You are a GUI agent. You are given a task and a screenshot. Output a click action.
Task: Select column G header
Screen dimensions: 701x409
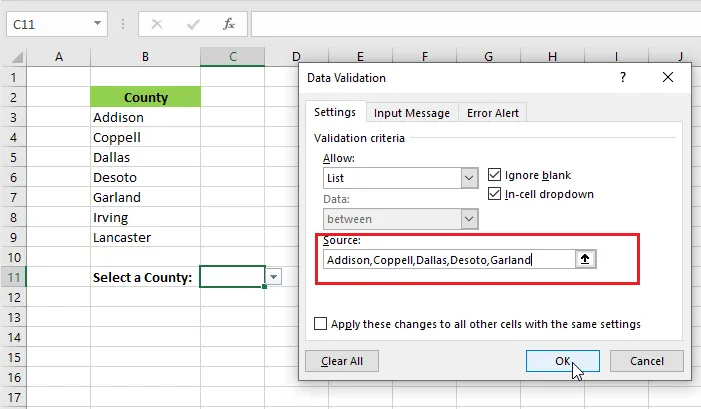coord(489,56)
